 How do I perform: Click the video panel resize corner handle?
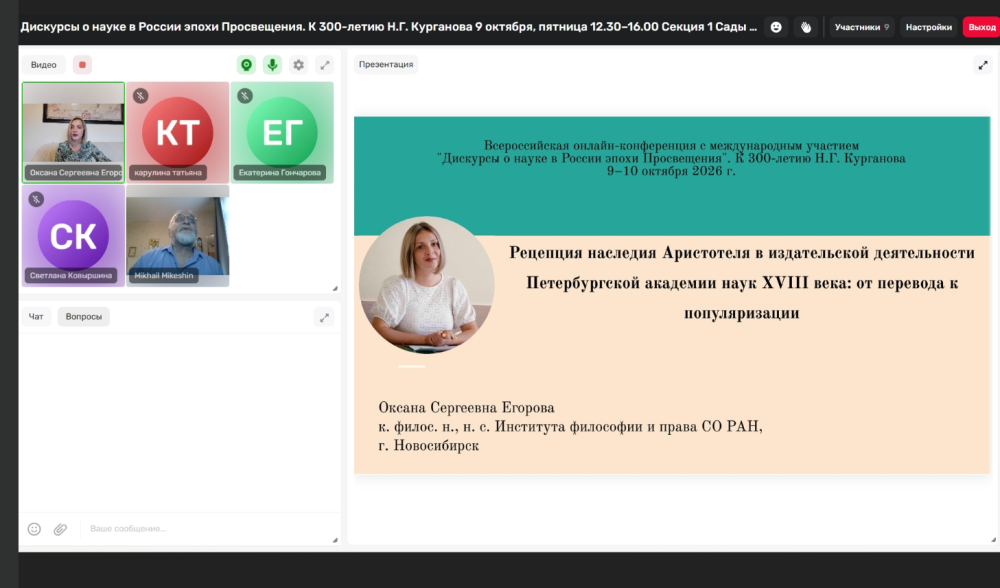335,288
